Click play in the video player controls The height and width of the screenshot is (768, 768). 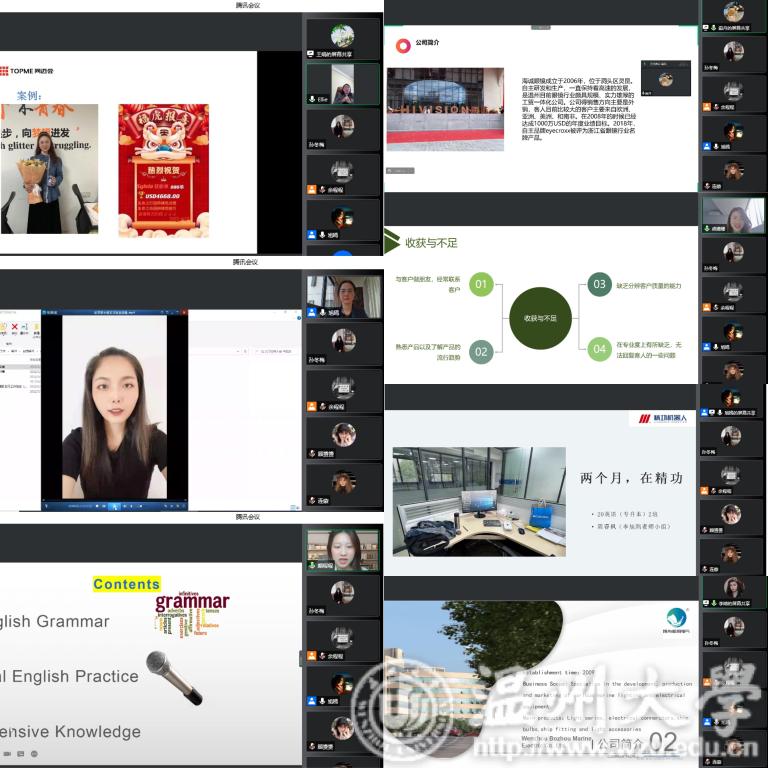point(114,506)
